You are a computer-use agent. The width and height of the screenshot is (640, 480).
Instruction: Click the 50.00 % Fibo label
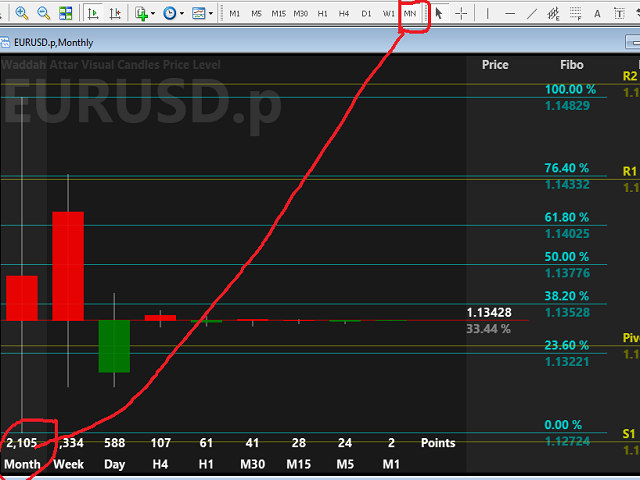coord(567,256)
